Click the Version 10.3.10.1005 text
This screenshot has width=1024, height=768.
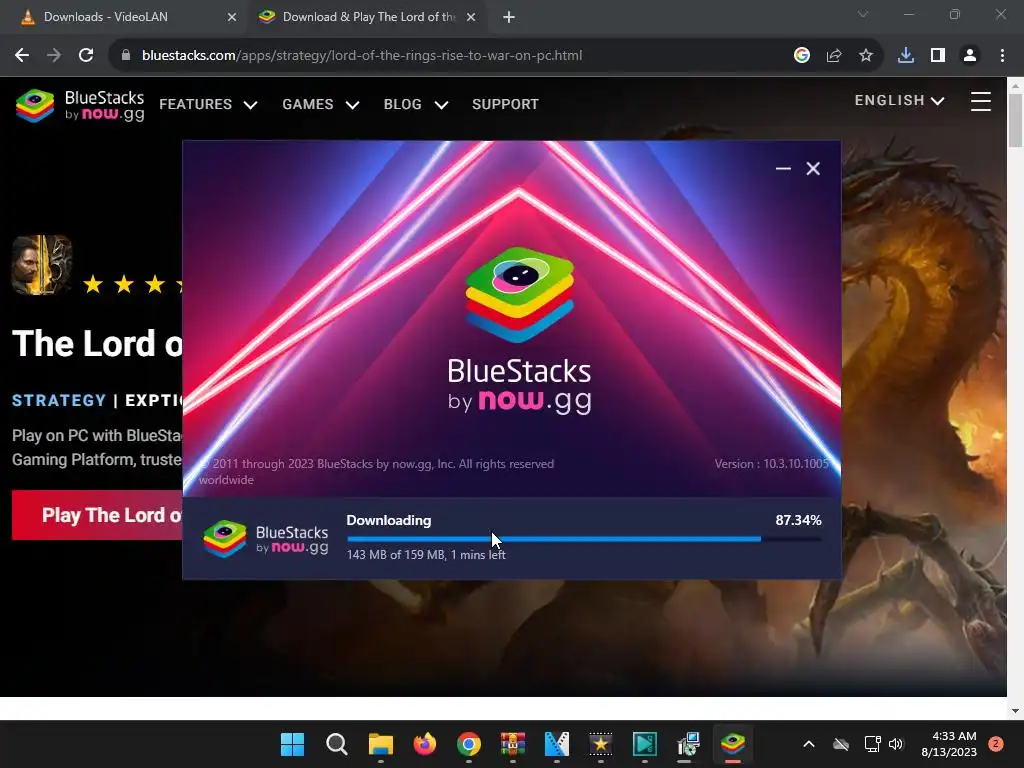pos(771,464)
